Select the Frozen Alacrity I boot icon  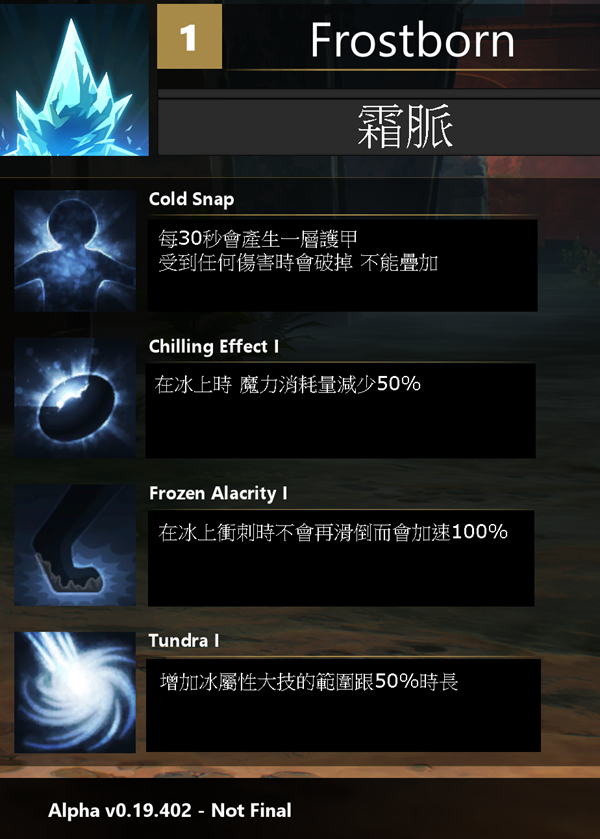[75, 545]
